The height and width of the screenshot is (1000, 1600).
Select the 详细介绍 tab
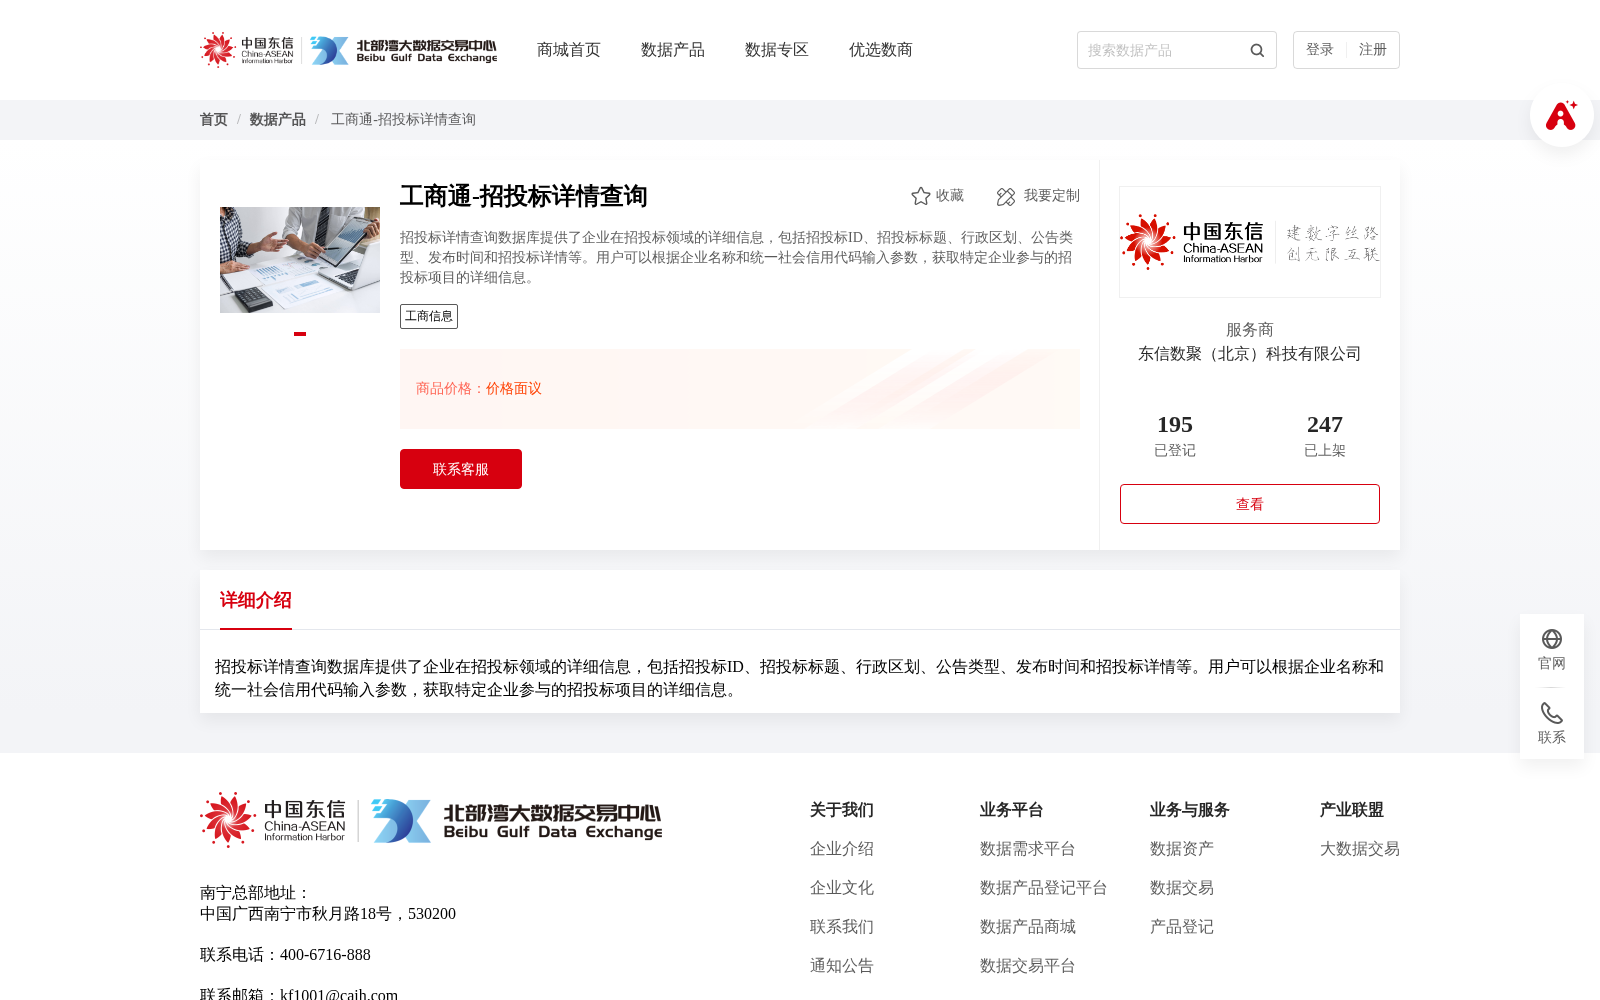(x=256, y=600)
